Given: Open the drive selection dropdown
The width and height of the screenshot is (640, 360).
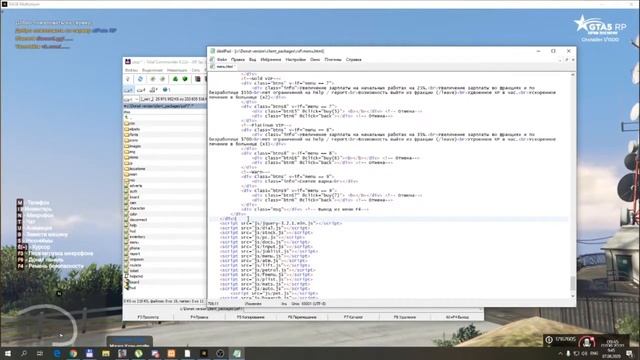Looking at the screenshot, I should (x=131, y=99).
